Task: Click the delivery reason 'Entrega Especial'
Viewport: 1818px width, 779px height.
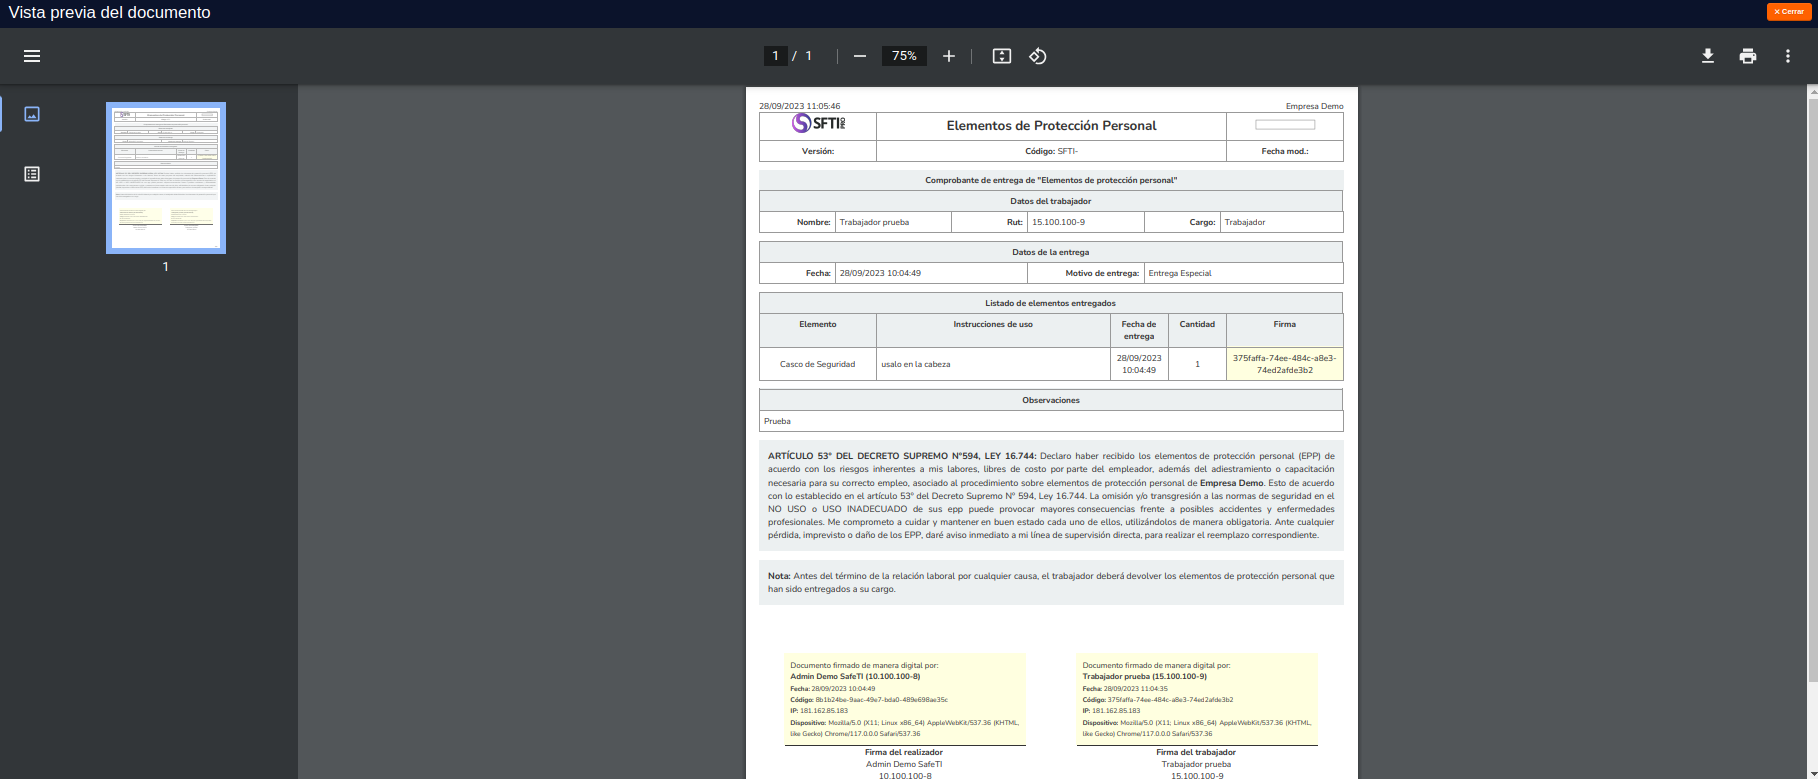Action: (x=1180, y=273)
